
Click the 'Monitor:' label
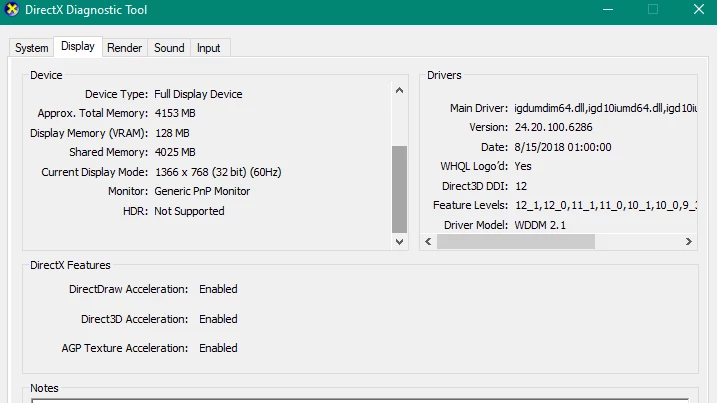click(x=128, y=191)
